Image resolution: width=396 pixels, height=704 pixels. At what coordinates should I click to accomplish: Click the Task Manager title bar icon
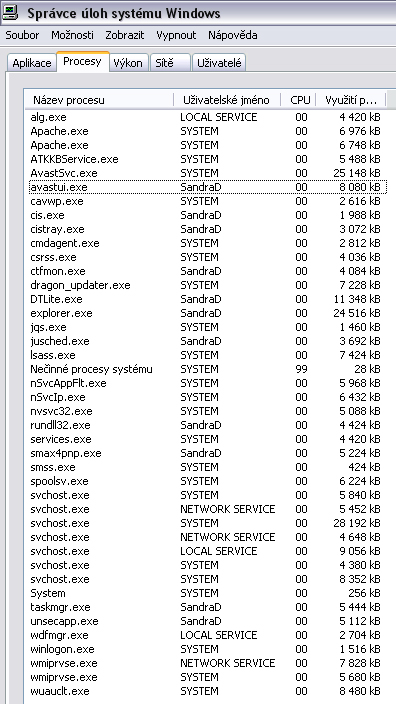point(10,12)
